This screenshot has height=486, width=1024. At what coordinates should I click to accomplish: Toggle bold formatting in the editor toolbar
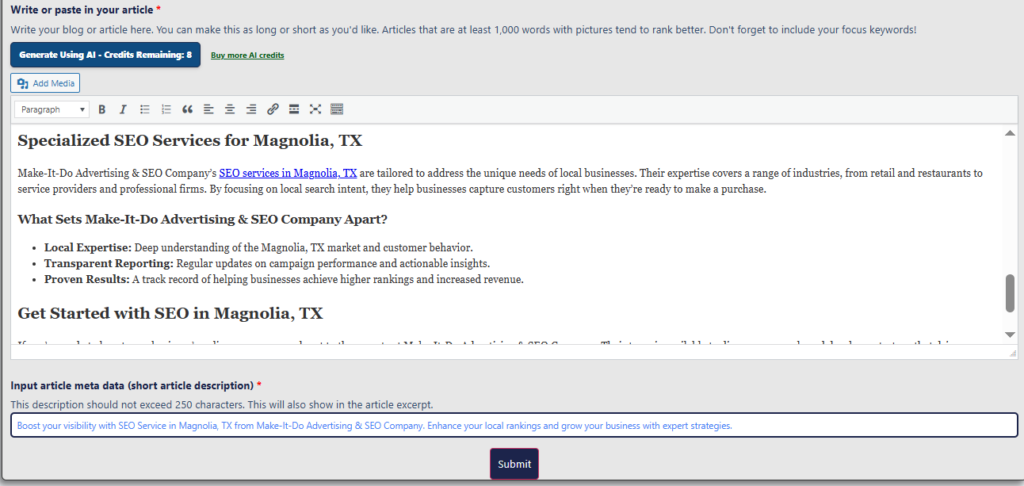[102, 109]
